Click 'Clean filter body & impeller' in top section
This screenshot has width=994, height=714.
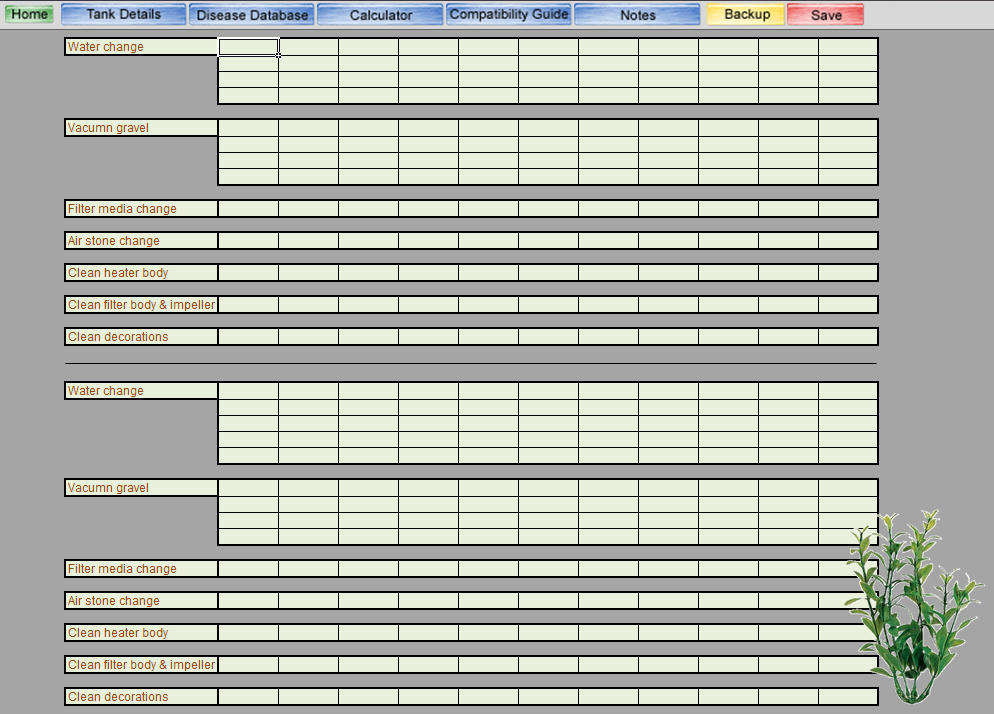click(140, 304)
